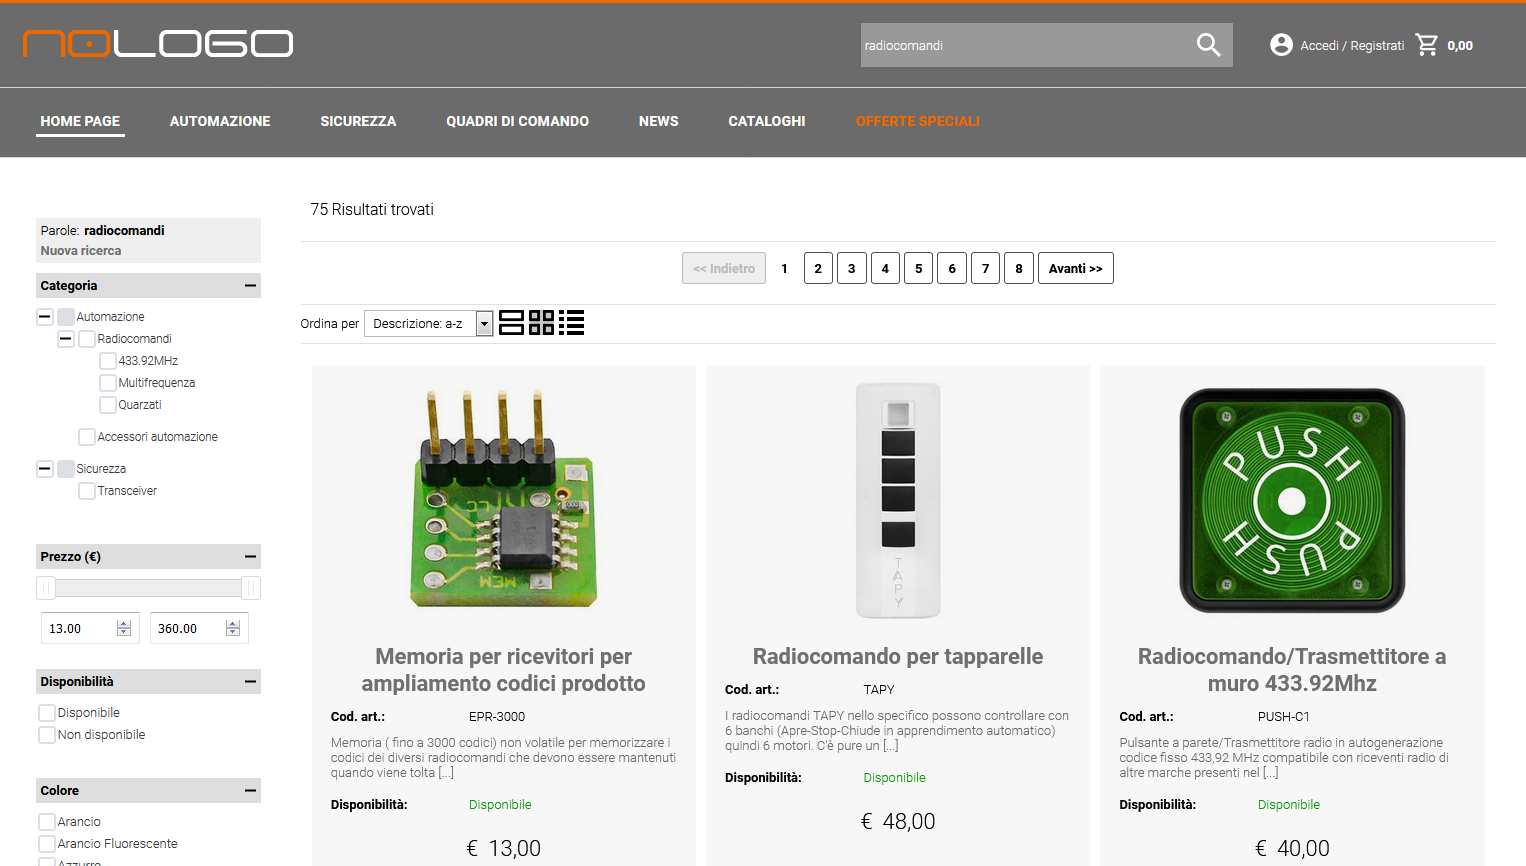
Task: Open the OFFERTE SPECIALI menu
Action: (x=918, y=121)
